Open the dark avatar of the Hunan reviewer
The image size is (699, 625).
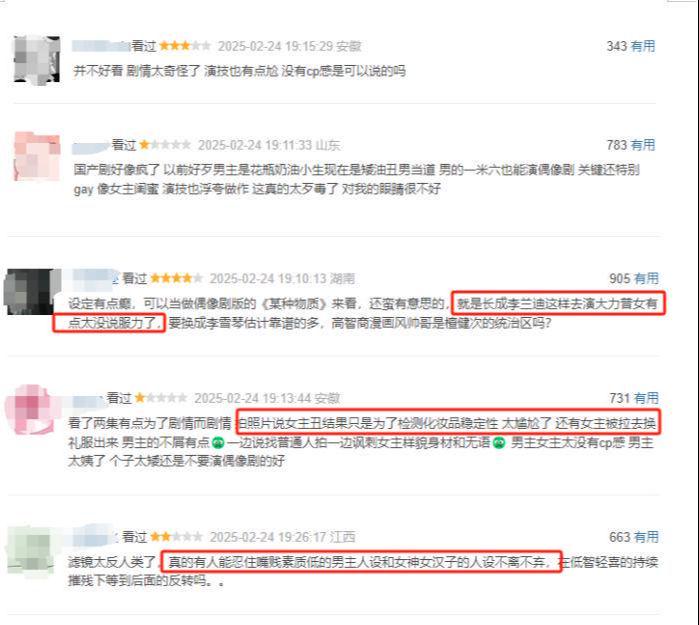click(x=33, y=292)
